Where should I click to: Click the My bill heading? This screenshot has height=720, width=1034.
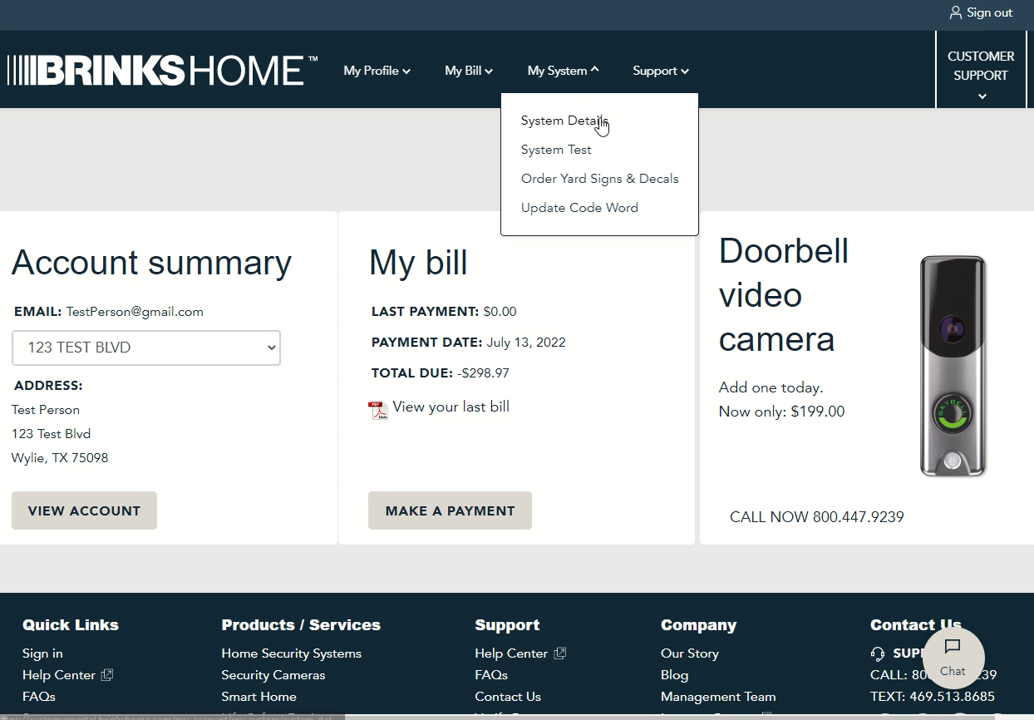[418, 262]
